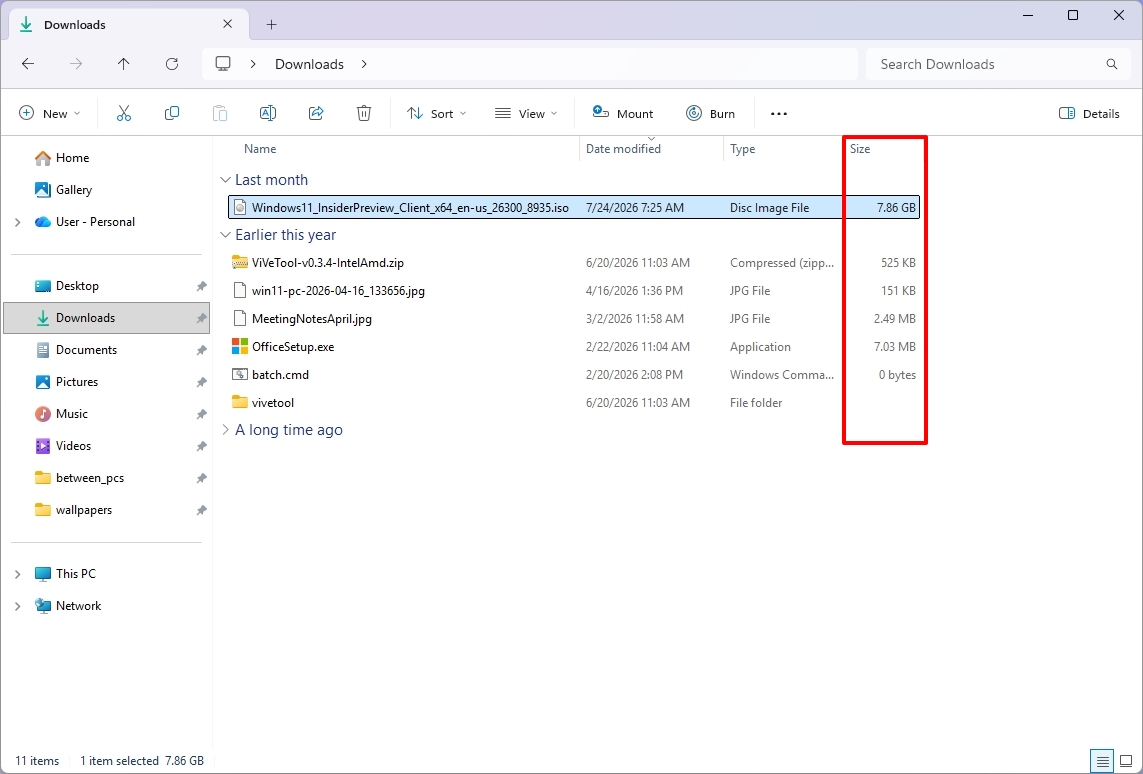
Task: Expand User - Personal OneDrive tree
Action: coord(17,222)
